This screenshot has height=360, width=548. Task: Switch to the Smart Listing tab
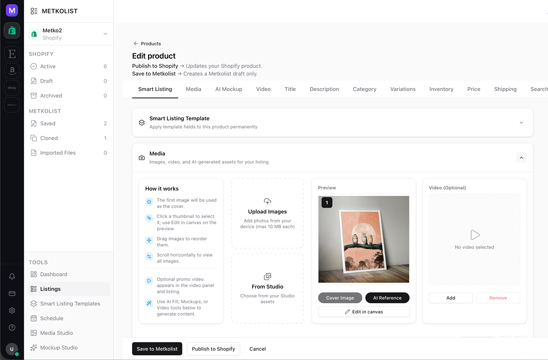click(155, 89)
